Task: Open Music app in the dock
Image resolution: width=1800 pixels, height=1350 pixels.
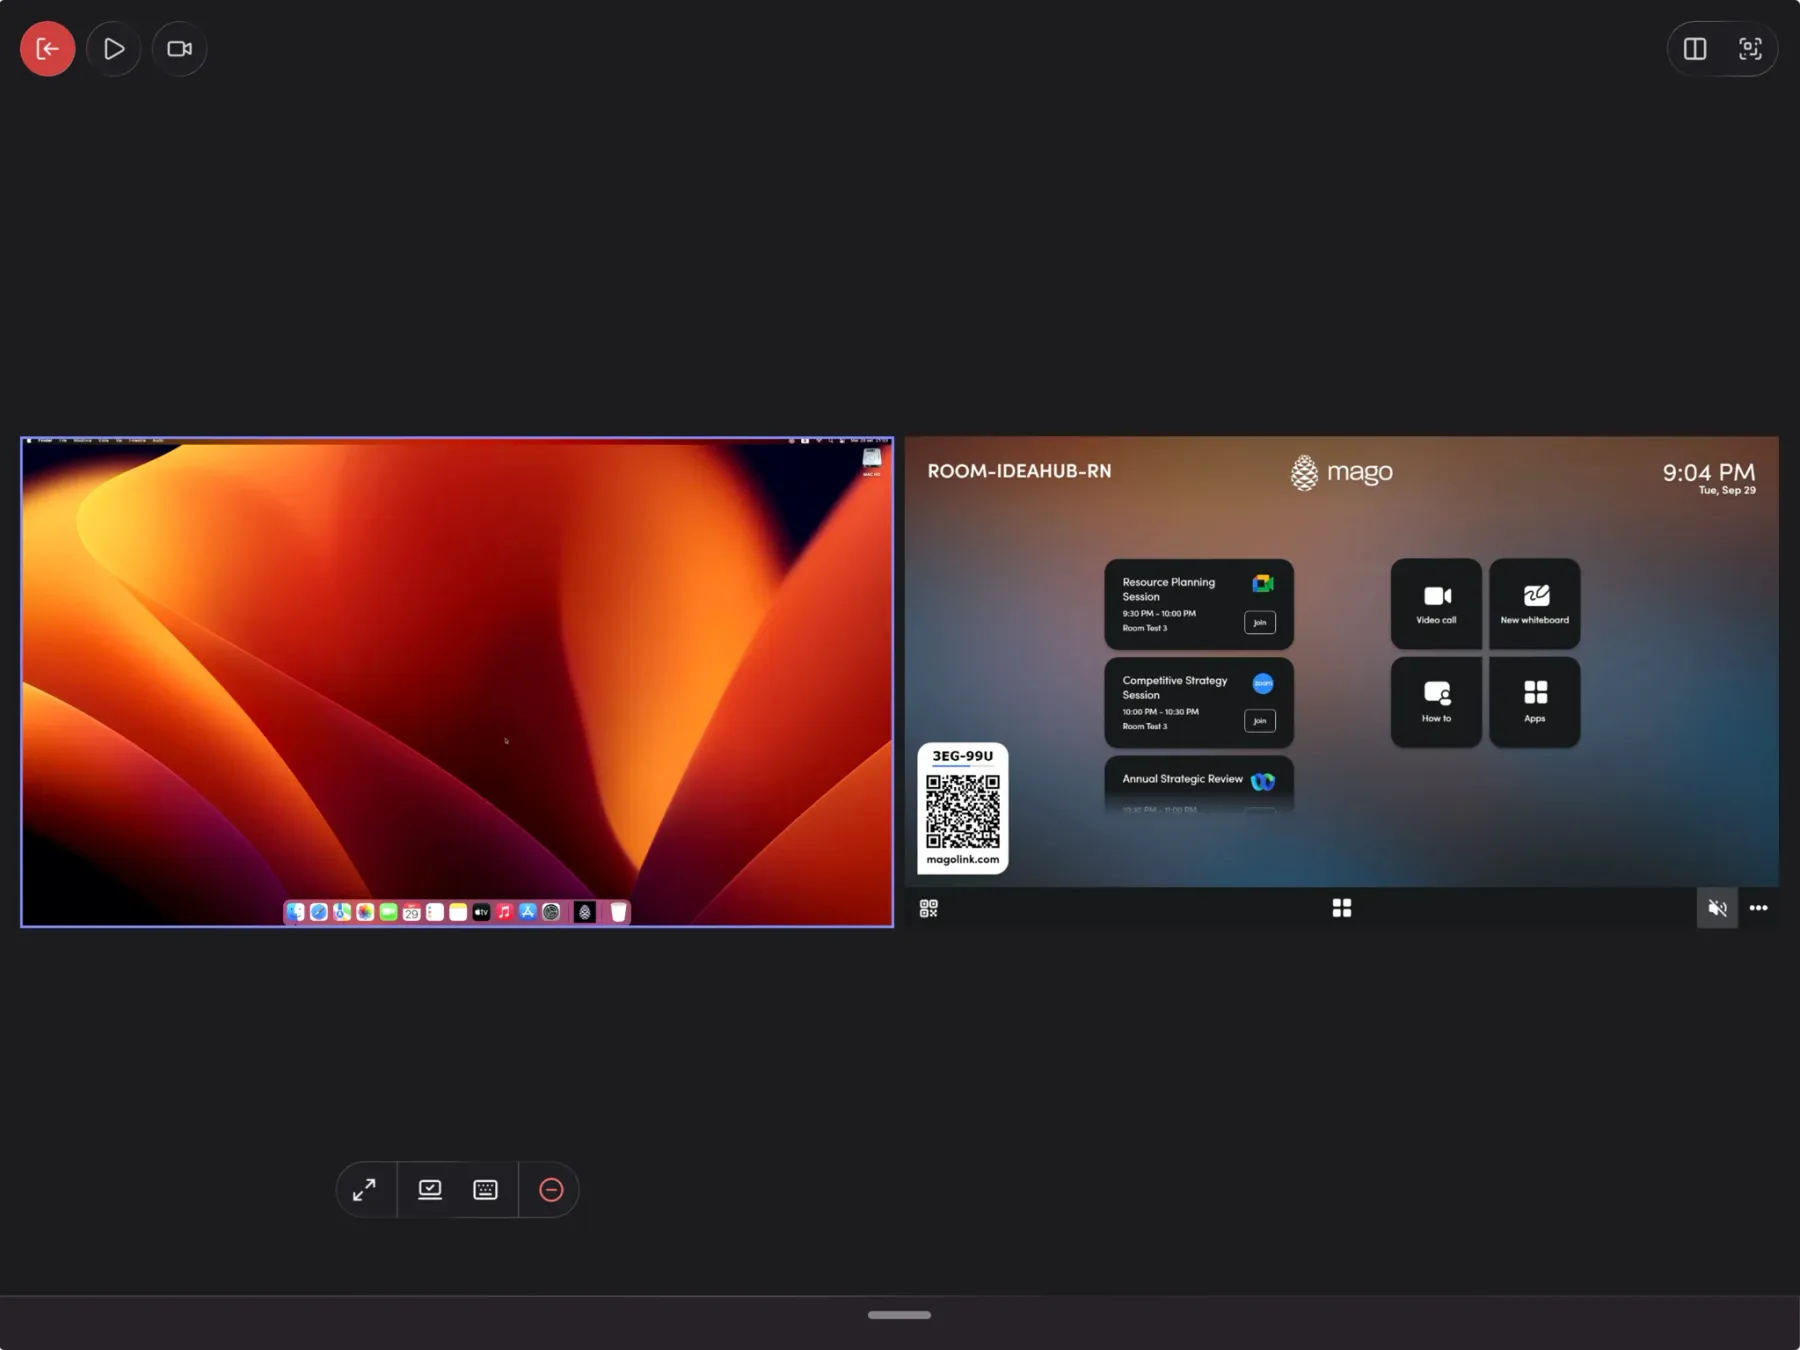Action: (x=504, y=912)
